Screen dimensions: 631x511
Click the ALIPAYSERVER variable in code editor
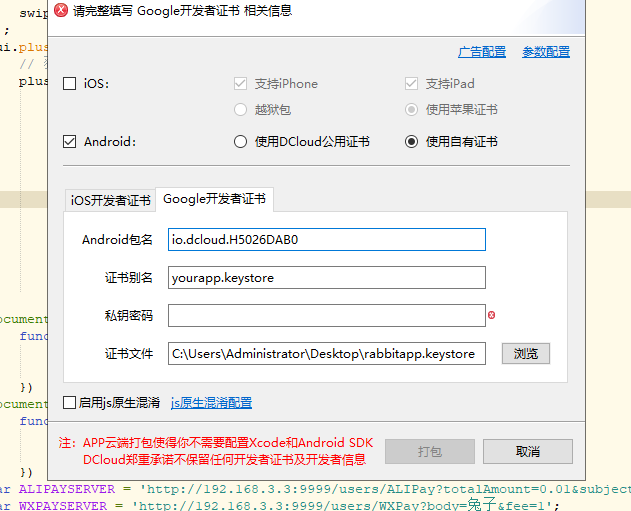coord(67,489)
